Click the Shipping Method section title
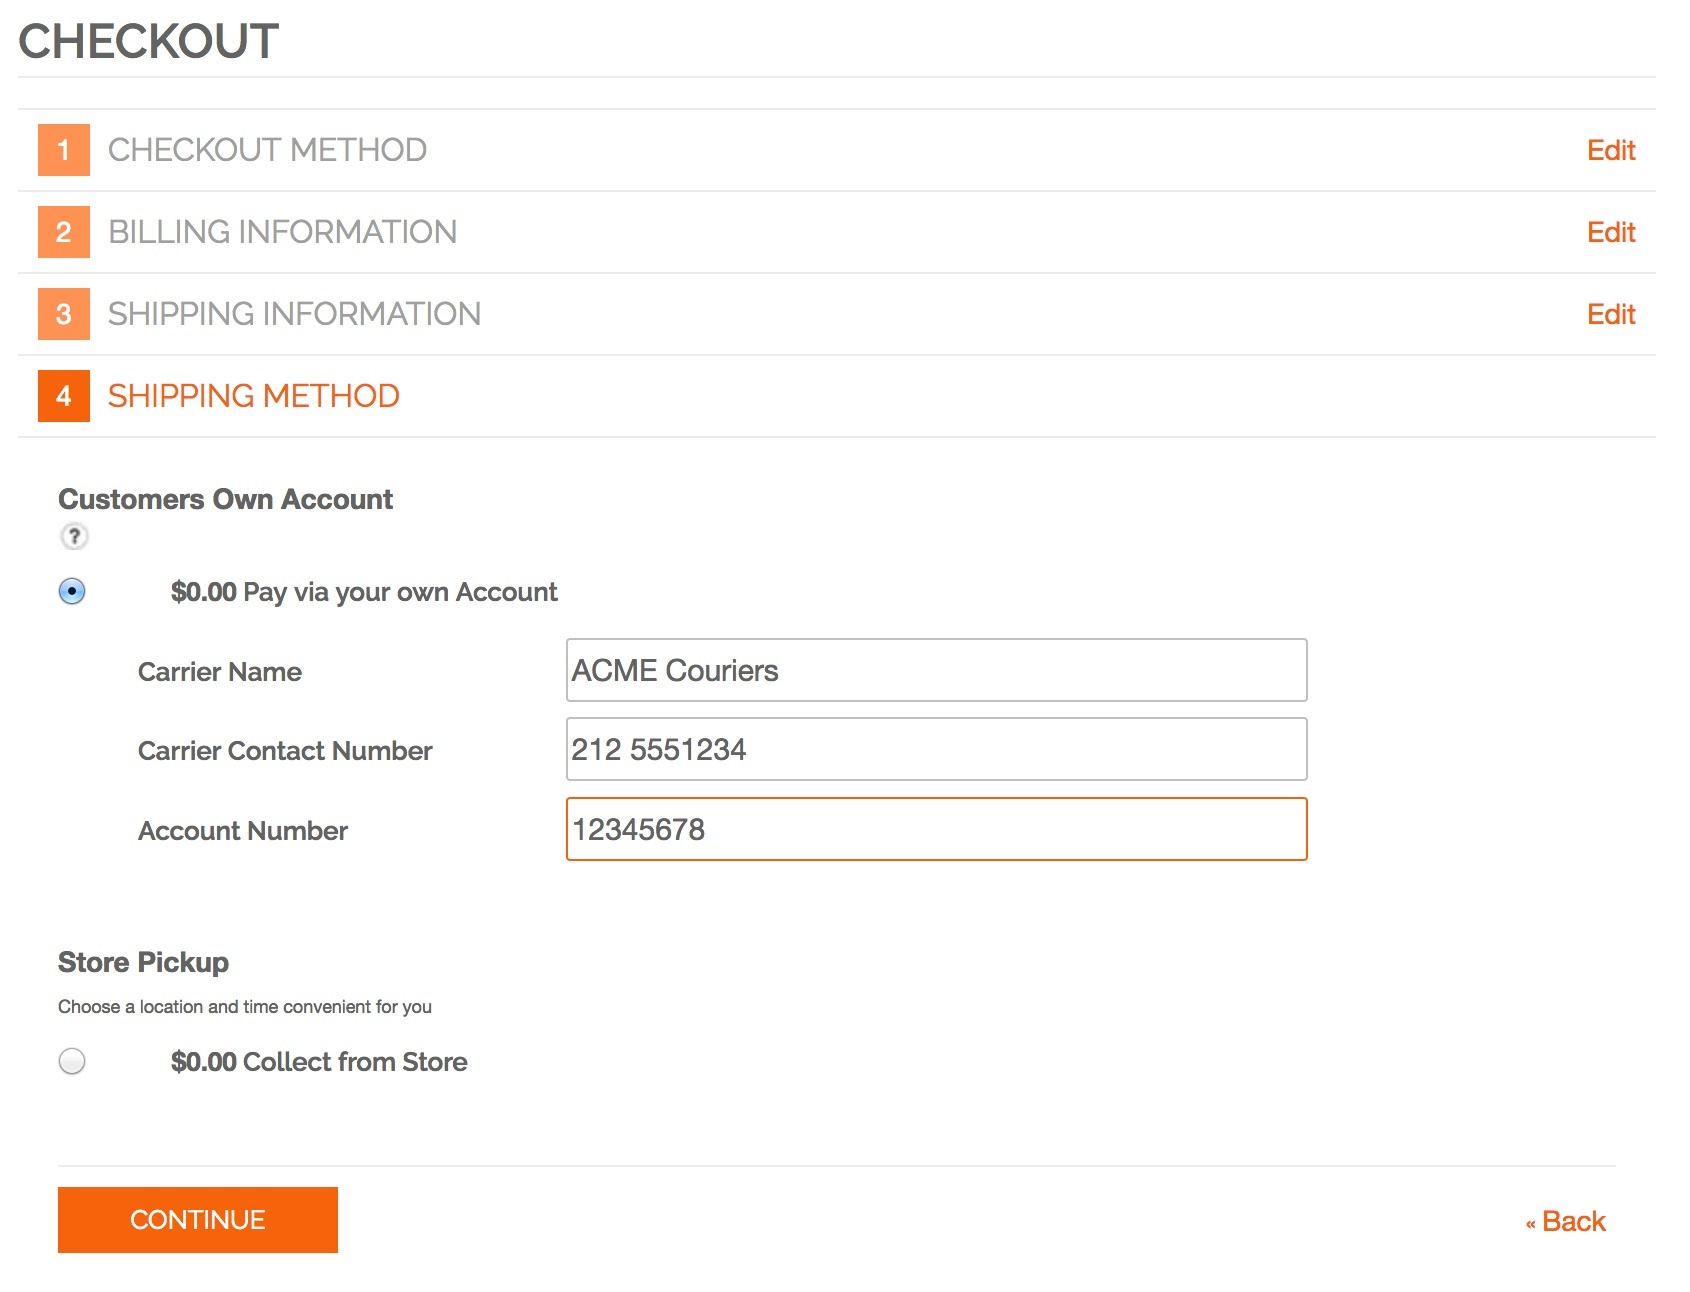 pos(253,396)
